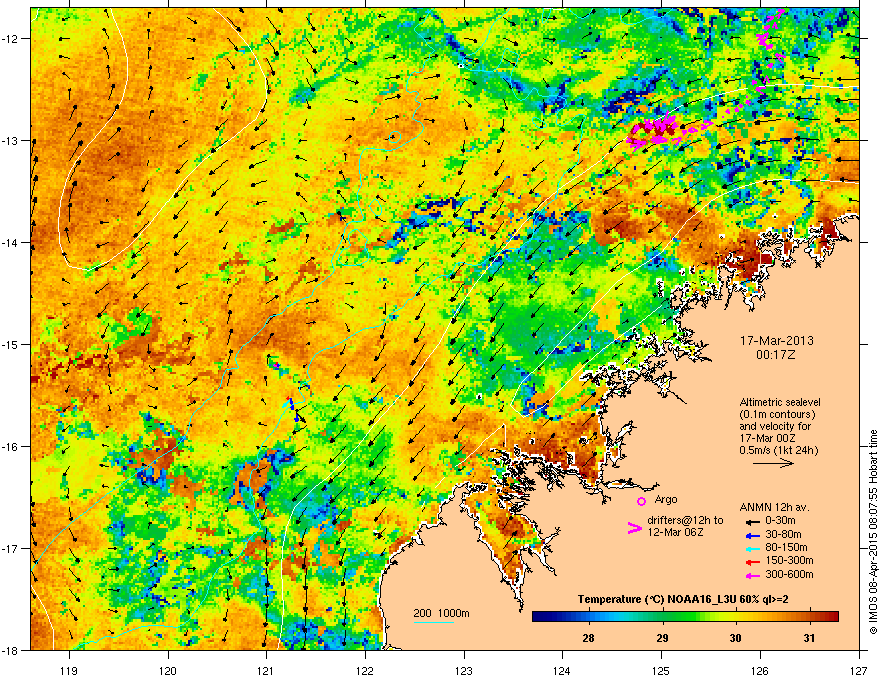Click the 0.5m/s velocity scale arrow
880x680 pixels.
coord(773,463)
